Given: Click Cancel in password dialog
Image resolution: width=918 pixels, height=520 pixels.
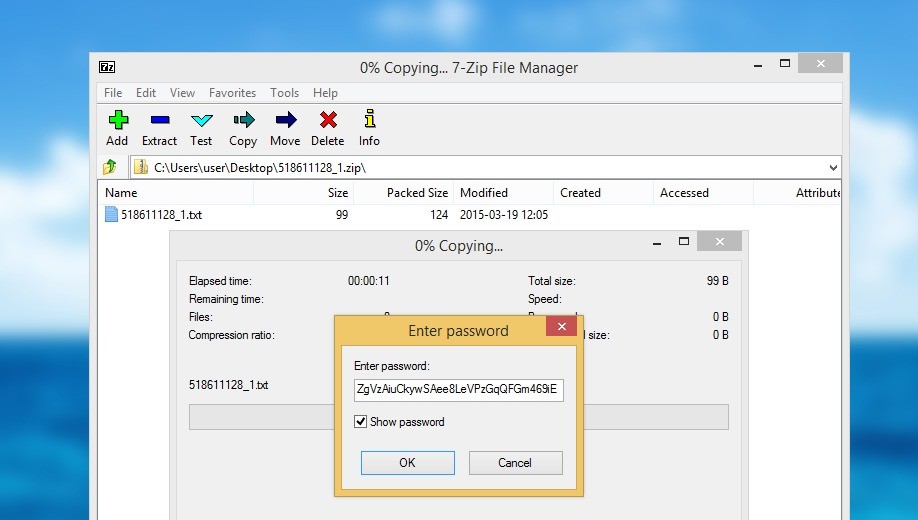Looking at the screenshot, I should (515, 463).
